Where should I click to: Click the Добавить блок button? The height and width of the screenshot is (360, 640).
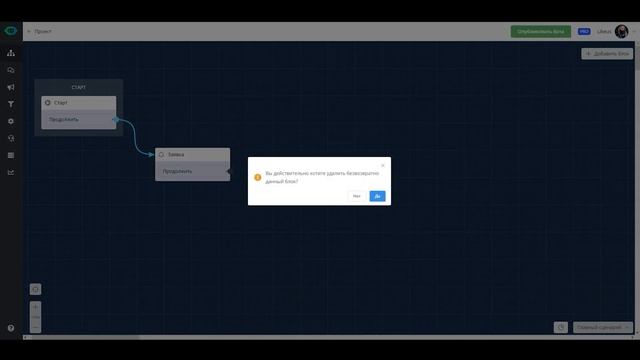click(x=607, y=53)
